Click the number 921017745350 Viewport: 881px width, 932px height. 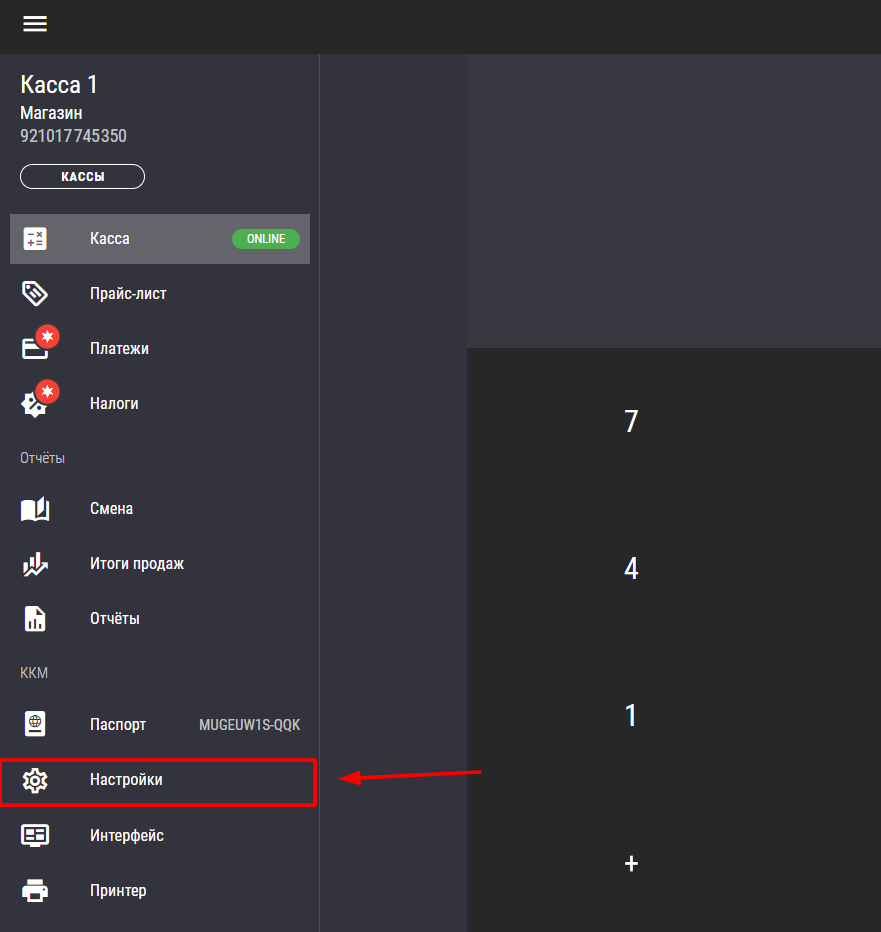pyautogui.click(x=73, y=136)
